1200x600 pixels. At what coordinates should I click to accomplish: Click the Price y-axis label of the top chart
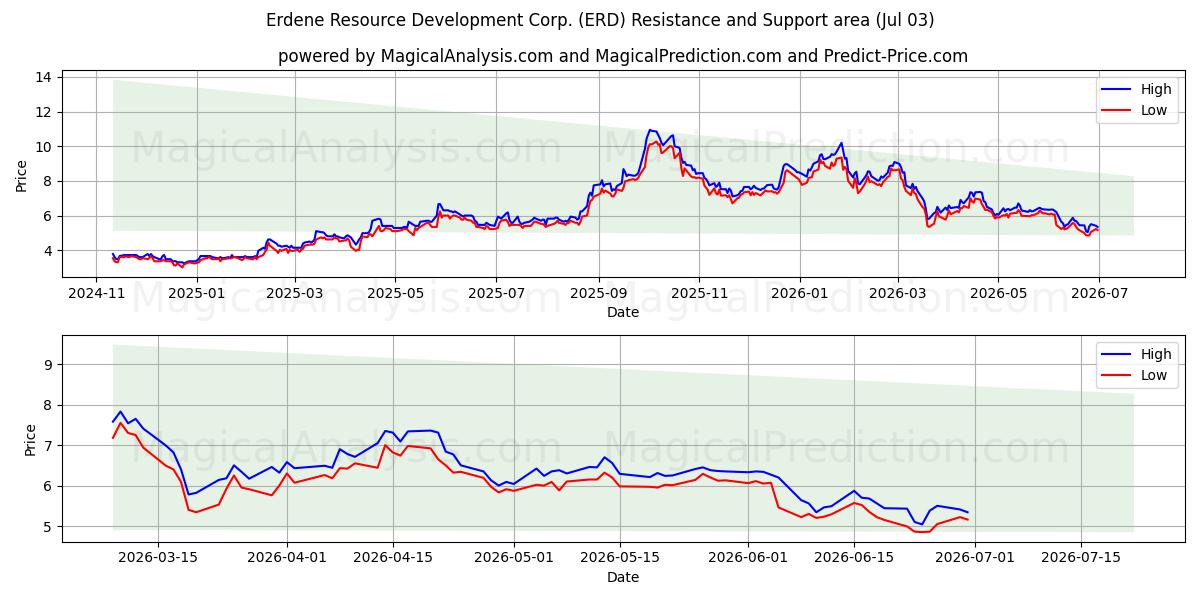click(x=22, y=175)
